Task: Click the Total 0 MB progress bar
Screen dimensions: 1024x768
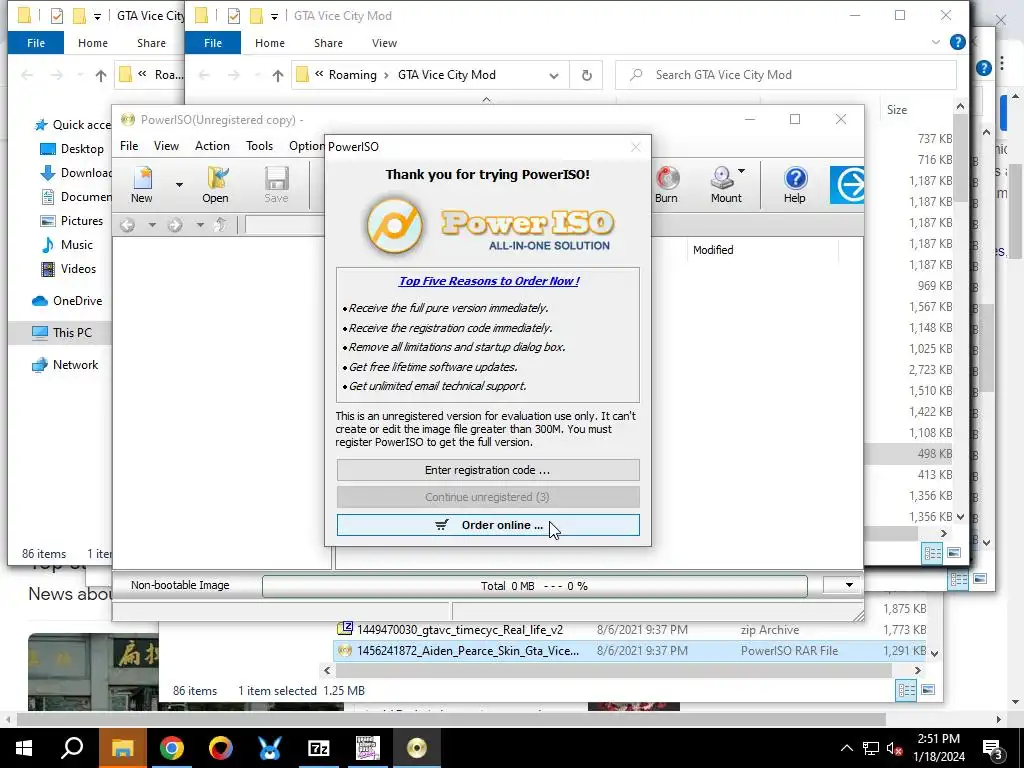Action: 534,586
